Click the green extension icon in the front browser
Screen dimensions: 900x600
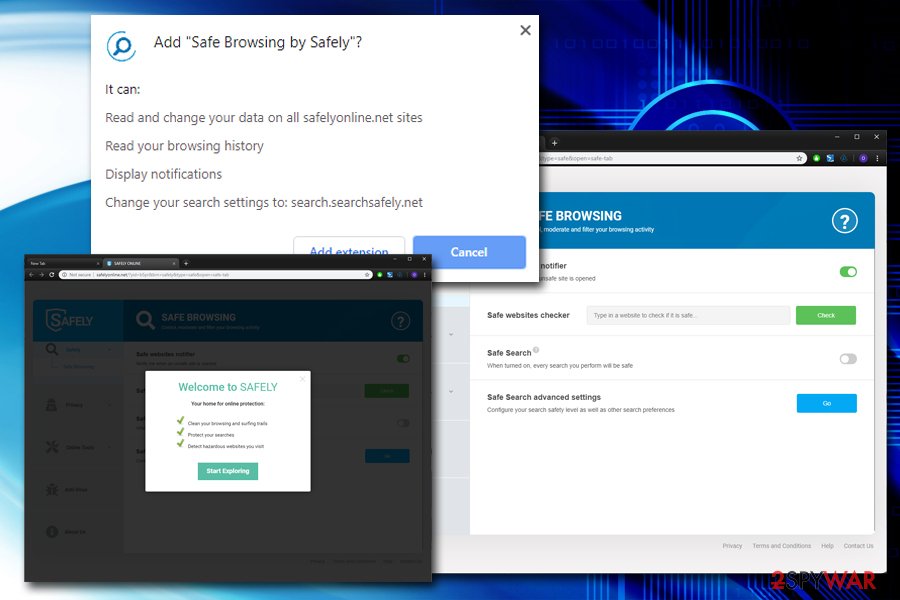(379, 275)
